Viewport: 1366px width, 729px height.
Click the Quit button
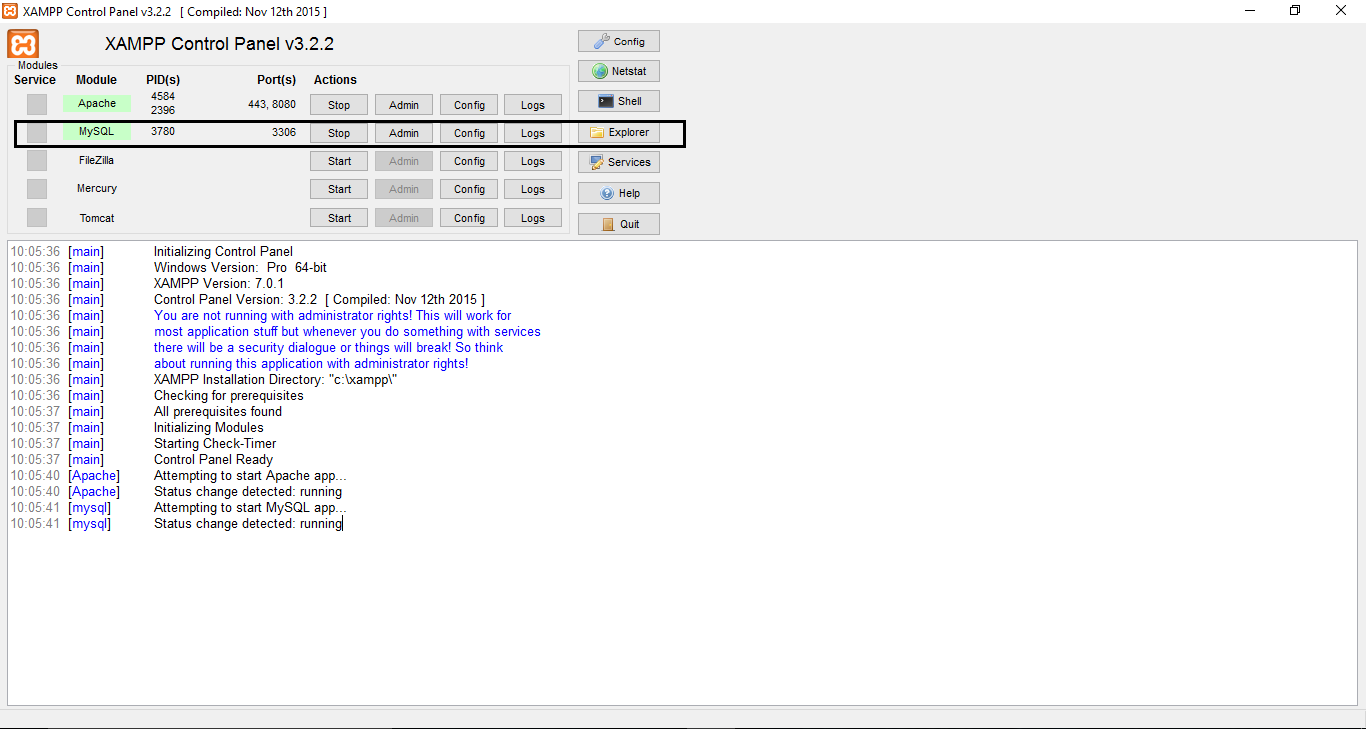click(619, 224)
